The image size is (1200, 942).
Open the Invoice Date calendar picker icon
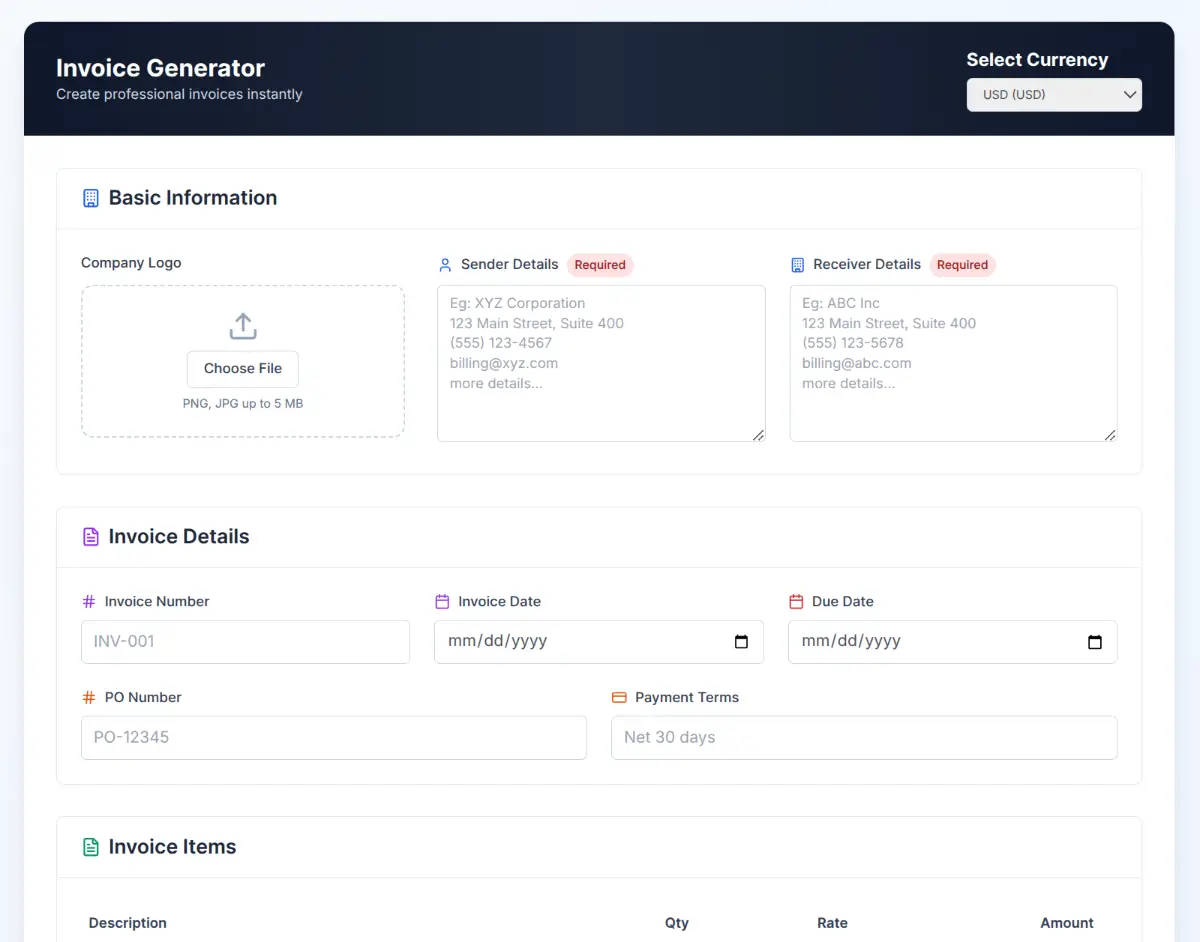pos(741,642)
